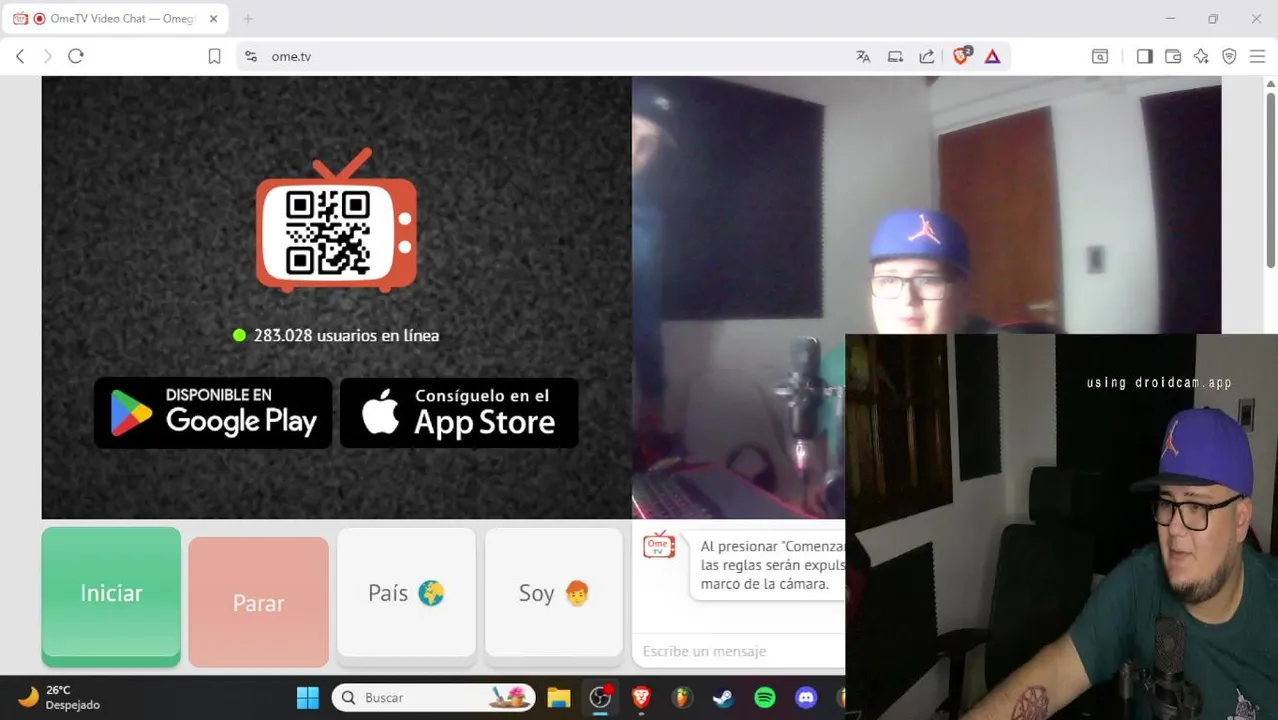This screenshot has height=720, width=1278.
Task: Click the Escribe un mensaje input field
Action: click(740, 651)
